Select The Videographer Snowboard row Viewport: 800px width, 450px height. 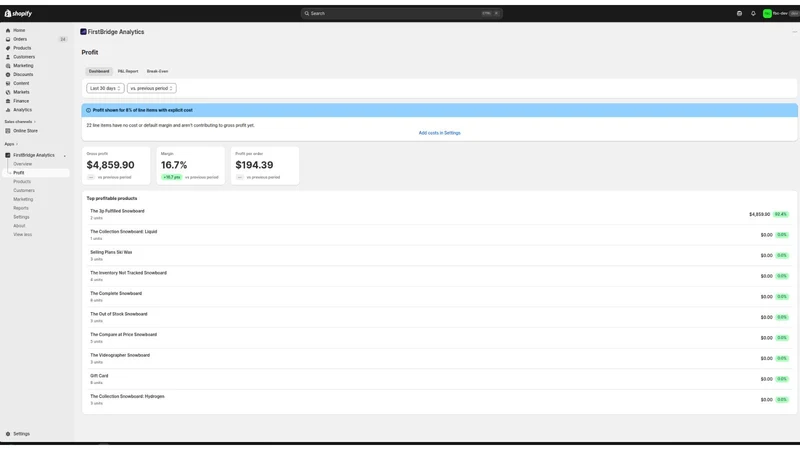(x=439, y=358)
